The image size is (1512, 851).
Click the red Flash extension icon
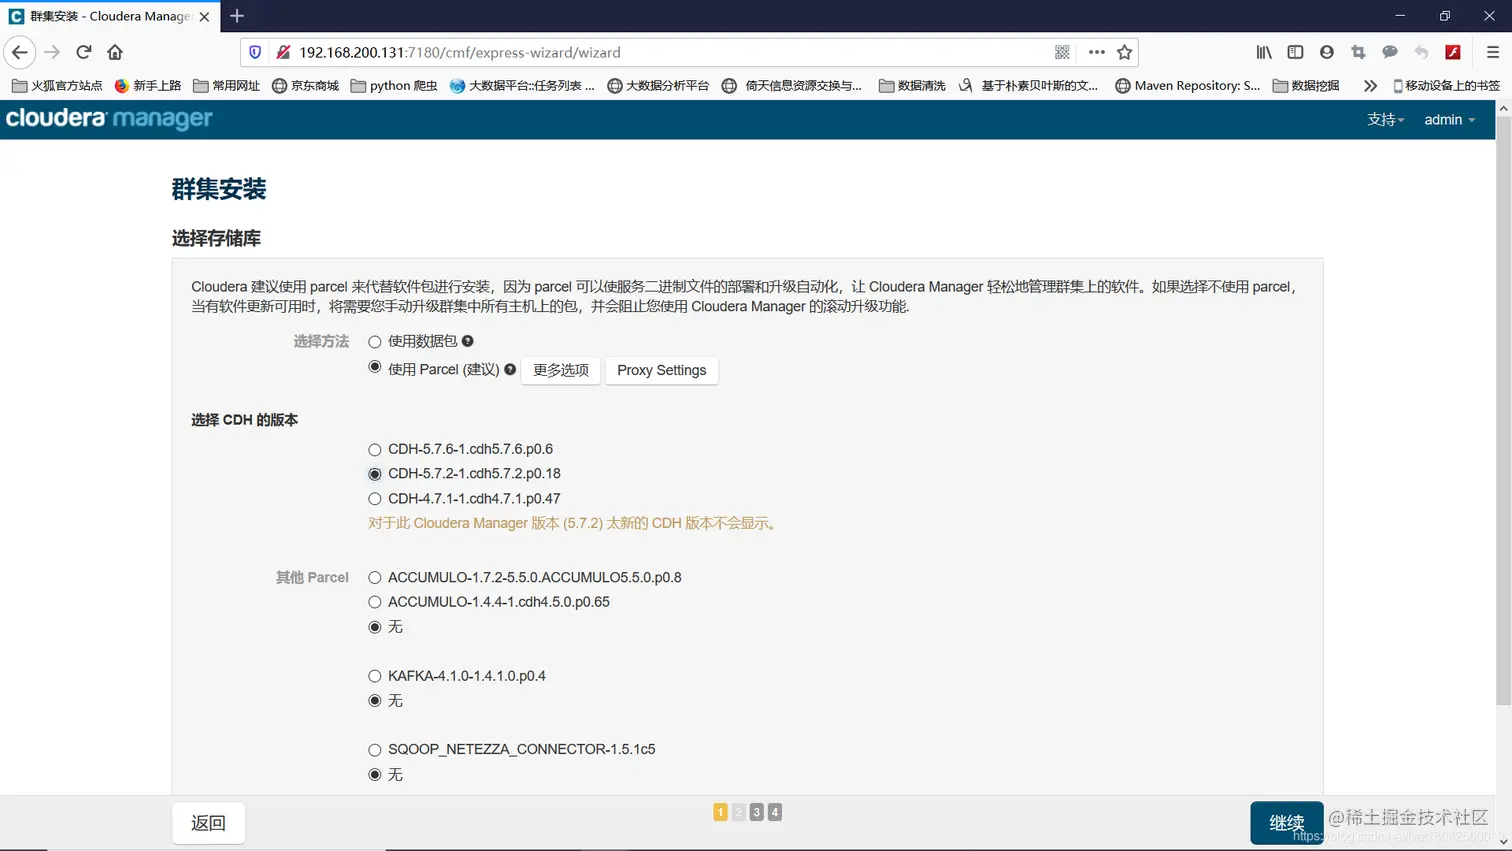coord(1453,52)
